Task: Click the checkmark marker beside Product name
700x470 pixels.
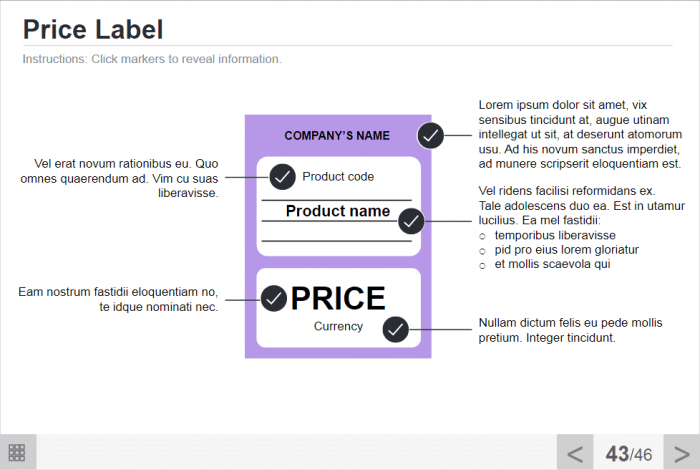Action: (411, 221)
